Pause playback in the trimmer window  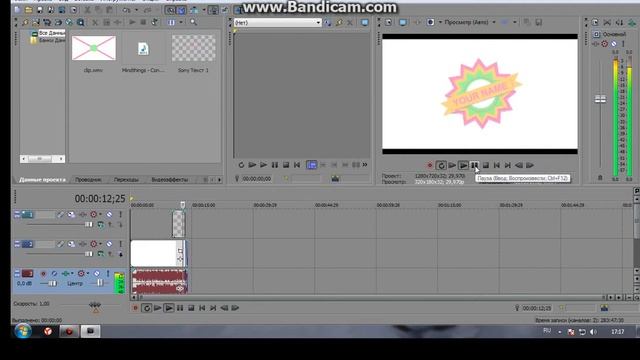275,165
